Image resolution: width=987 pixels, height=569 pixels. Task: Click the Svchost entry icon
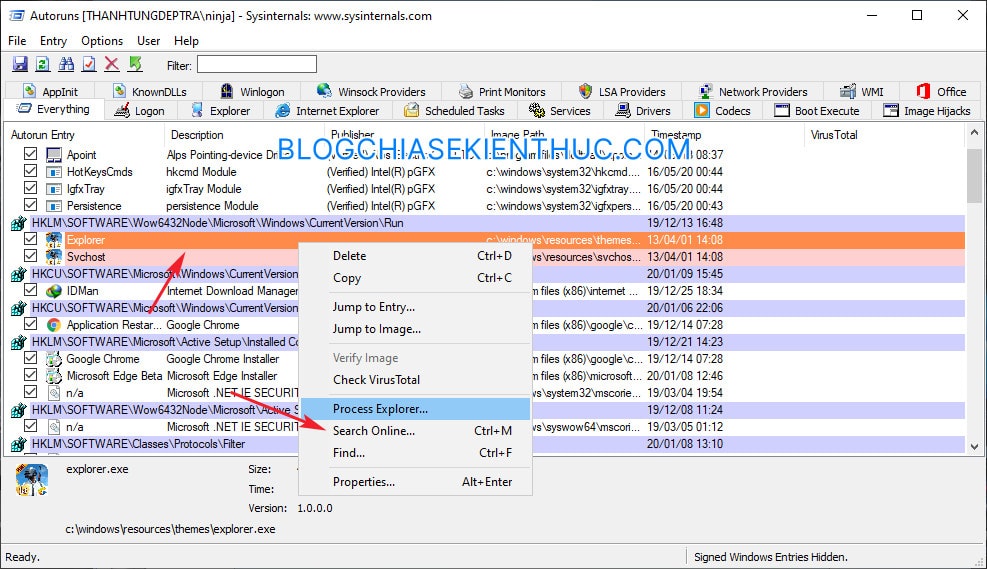click(54, 257)
